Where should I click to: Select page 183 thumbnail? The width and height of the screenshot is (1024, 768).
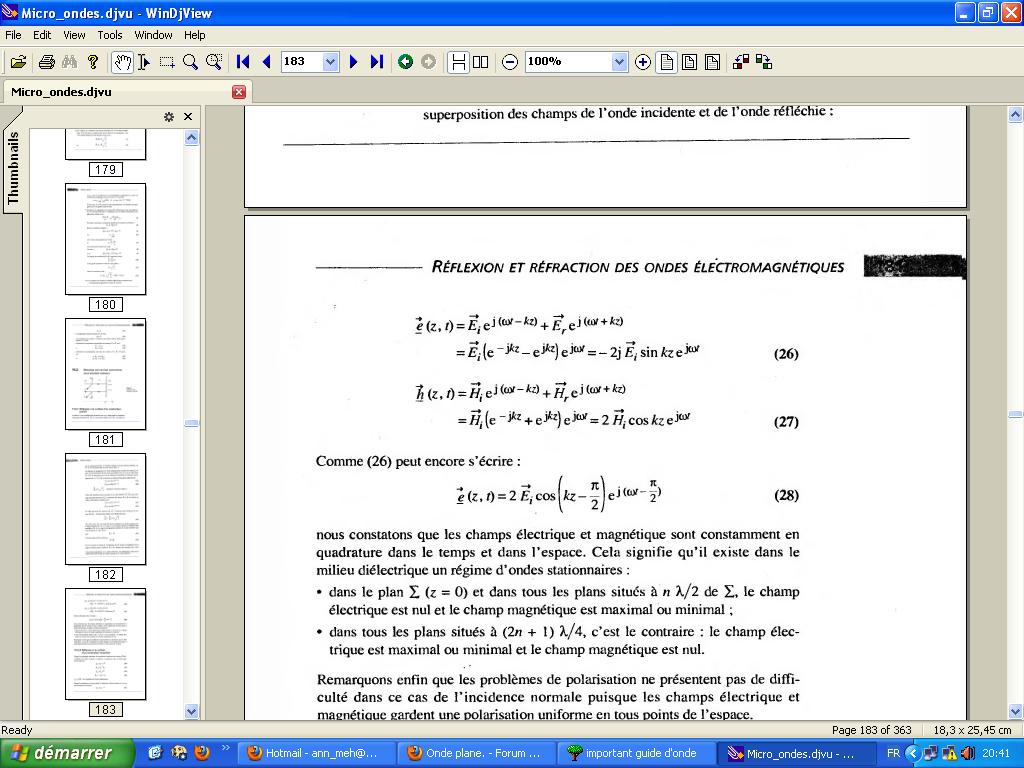pos(105,644)
